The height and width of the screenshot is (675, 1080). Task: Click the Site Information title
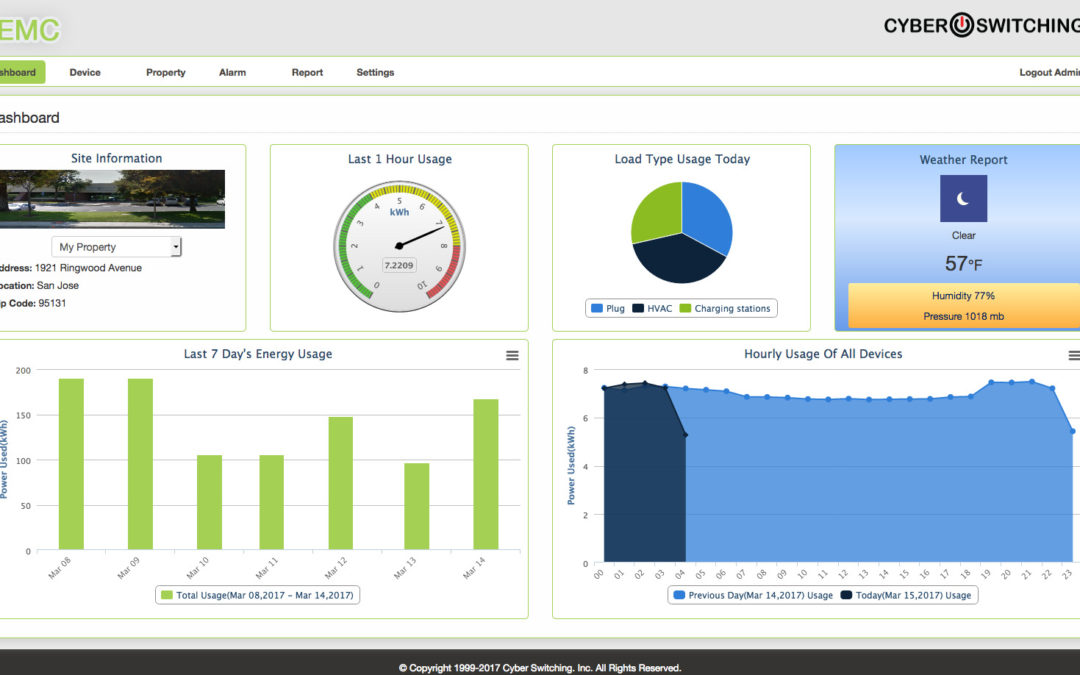[x=116, y=158]
